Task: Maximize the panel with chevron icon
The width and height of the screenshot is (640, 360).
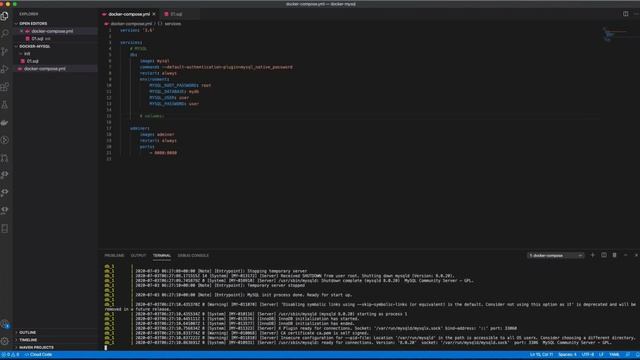Action: pyautogui.click(x=625, y=255)
